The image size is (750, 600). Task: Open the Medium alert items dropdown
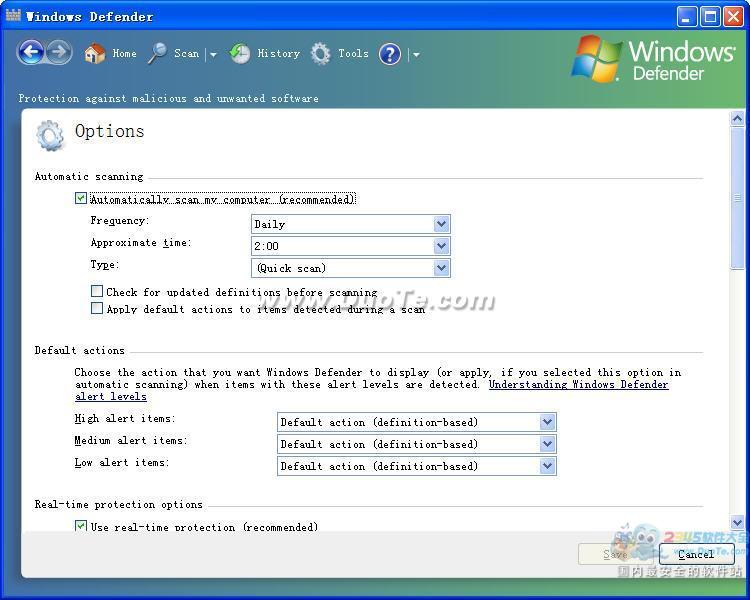click(417, 444)
